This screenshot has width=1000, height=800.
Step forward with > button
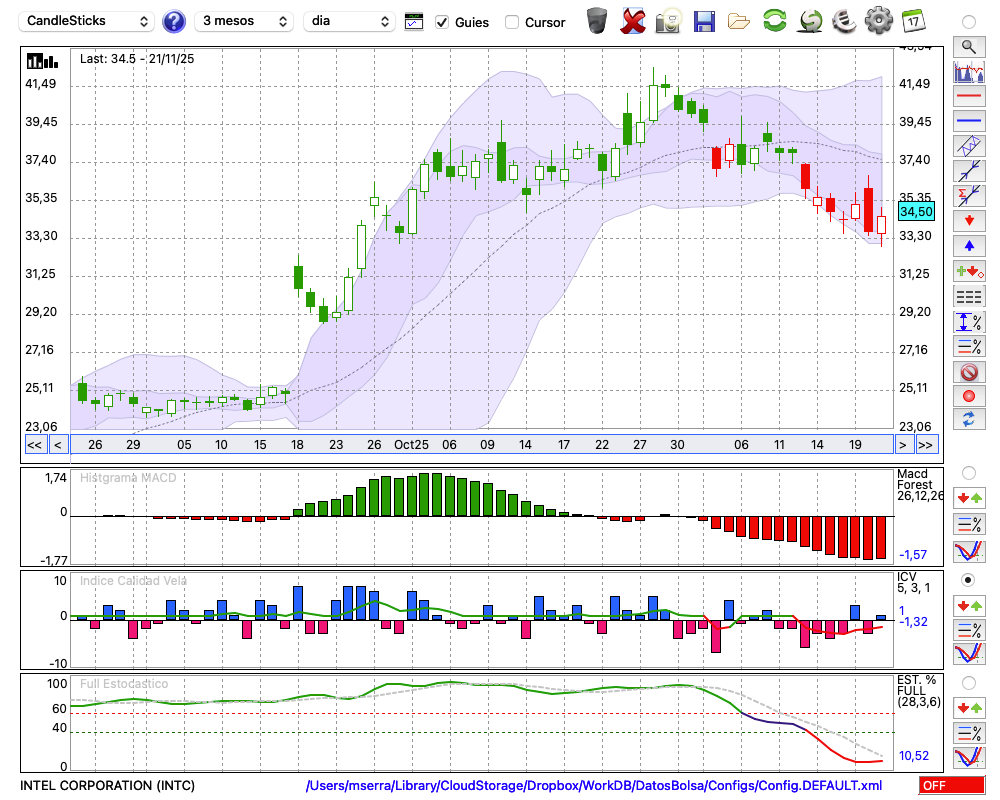pyautogui.click(x=902, y=445)
